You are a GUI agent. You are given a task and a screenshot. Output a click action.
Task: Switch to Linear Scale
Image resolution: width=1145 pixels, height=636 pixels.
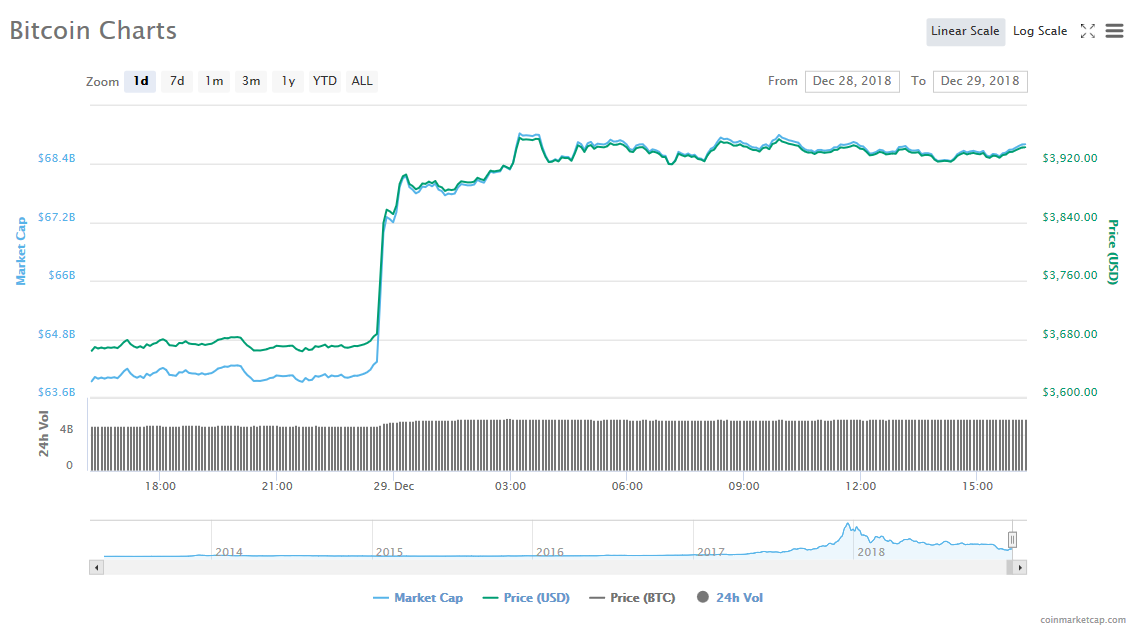pyautogui.click(x=965, y=31)
